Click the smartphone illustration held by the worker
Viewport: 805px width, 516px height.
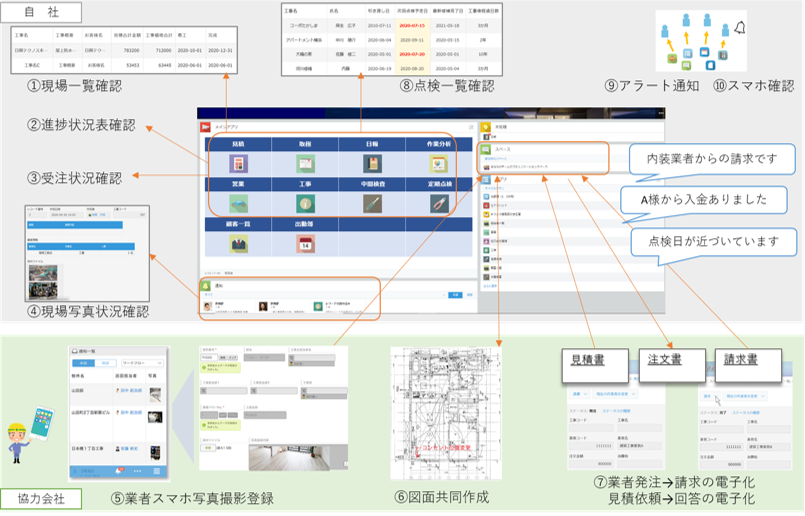(42, 423)
